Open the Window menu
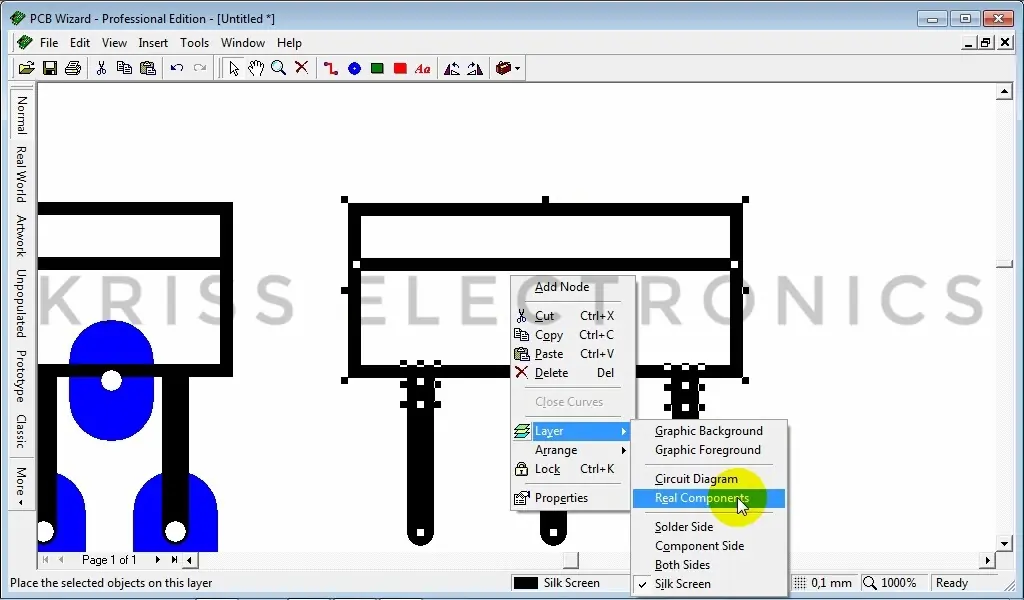The width and height of the screenshot is (1024, 600). point(242,42)
